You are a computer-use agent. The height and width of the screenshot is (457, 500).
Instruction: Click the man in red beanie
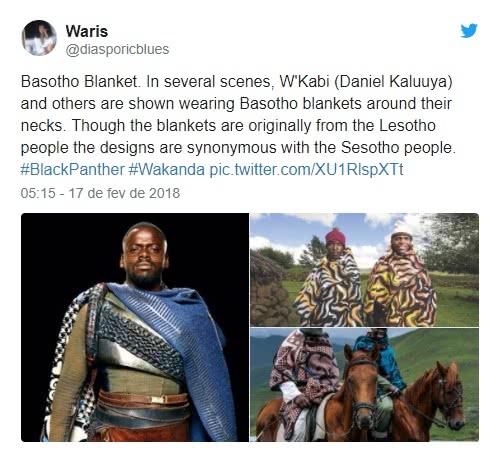point(330,278)
